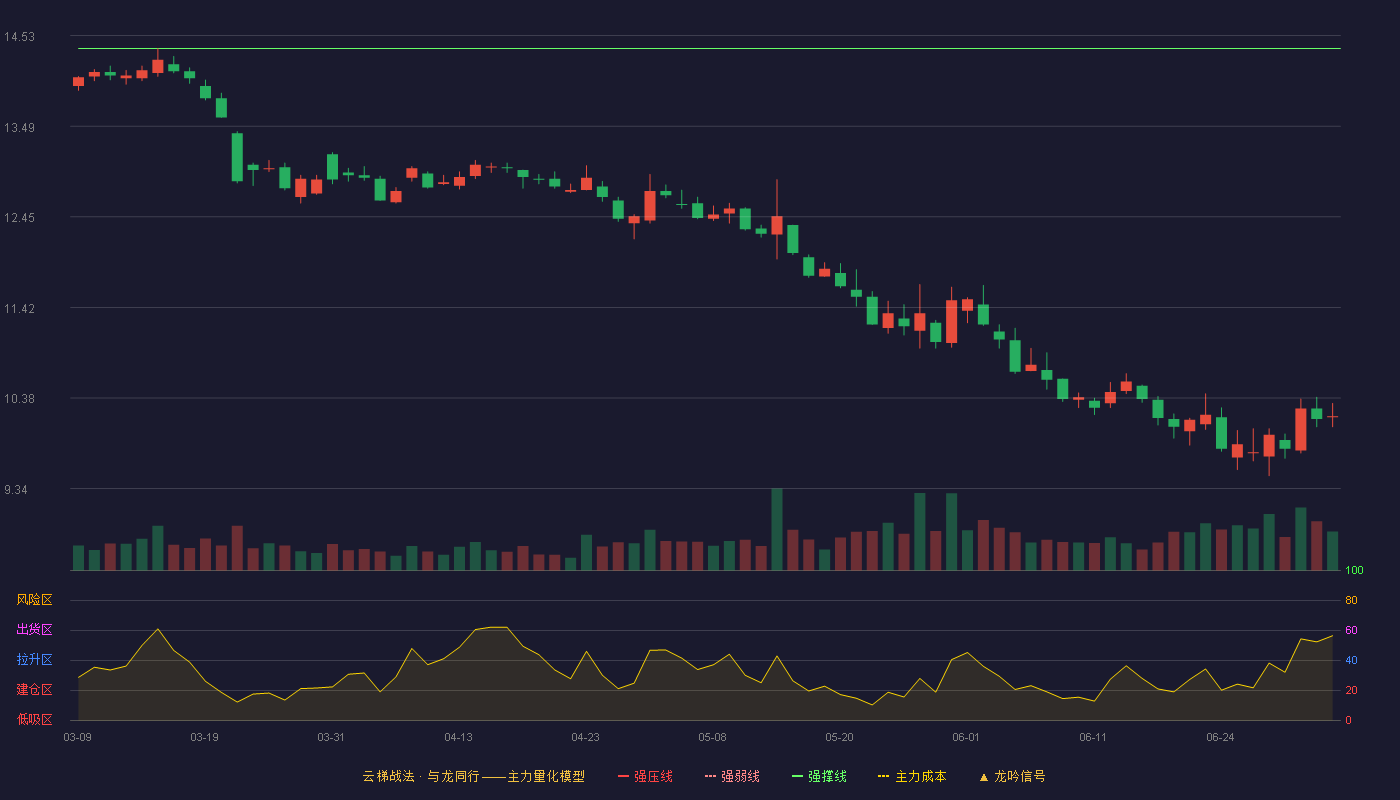Toggle the 龙吟信号 legend entry
The height and width of the screenshot is (800, 1400).
1012,776
